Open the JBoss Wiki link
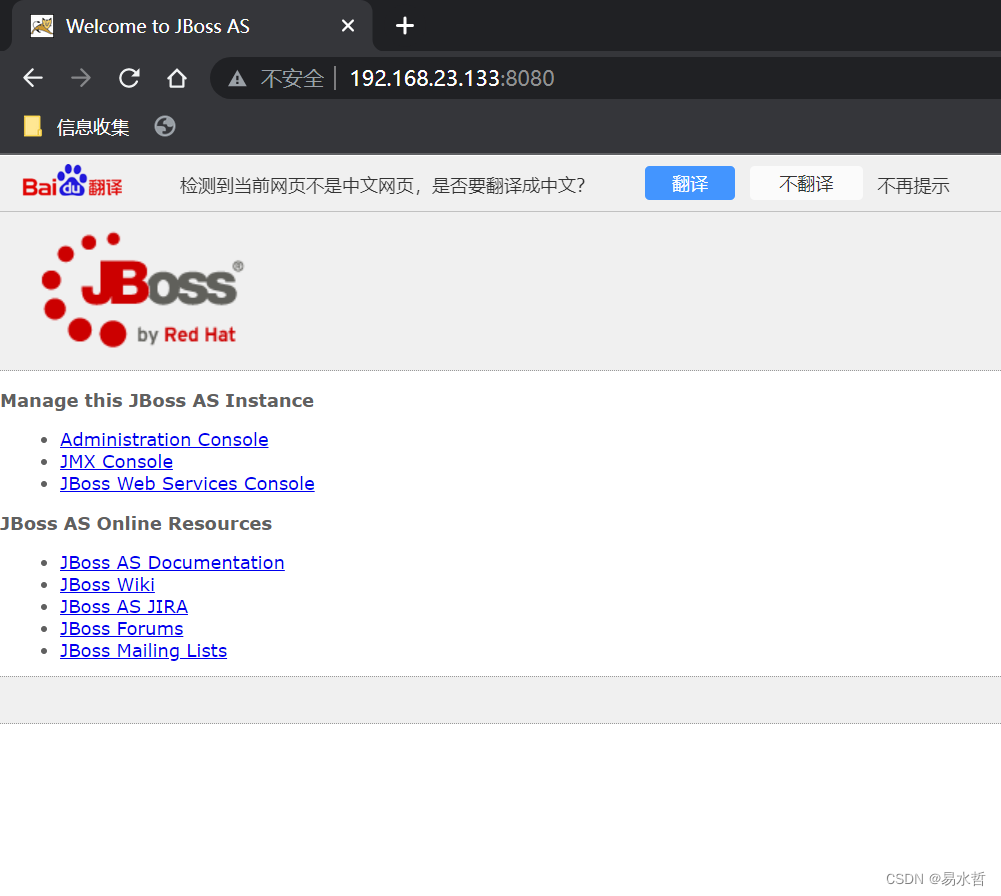Viewport: 1001px width, 896px height. pyautogui.click(x=107, y=585)
